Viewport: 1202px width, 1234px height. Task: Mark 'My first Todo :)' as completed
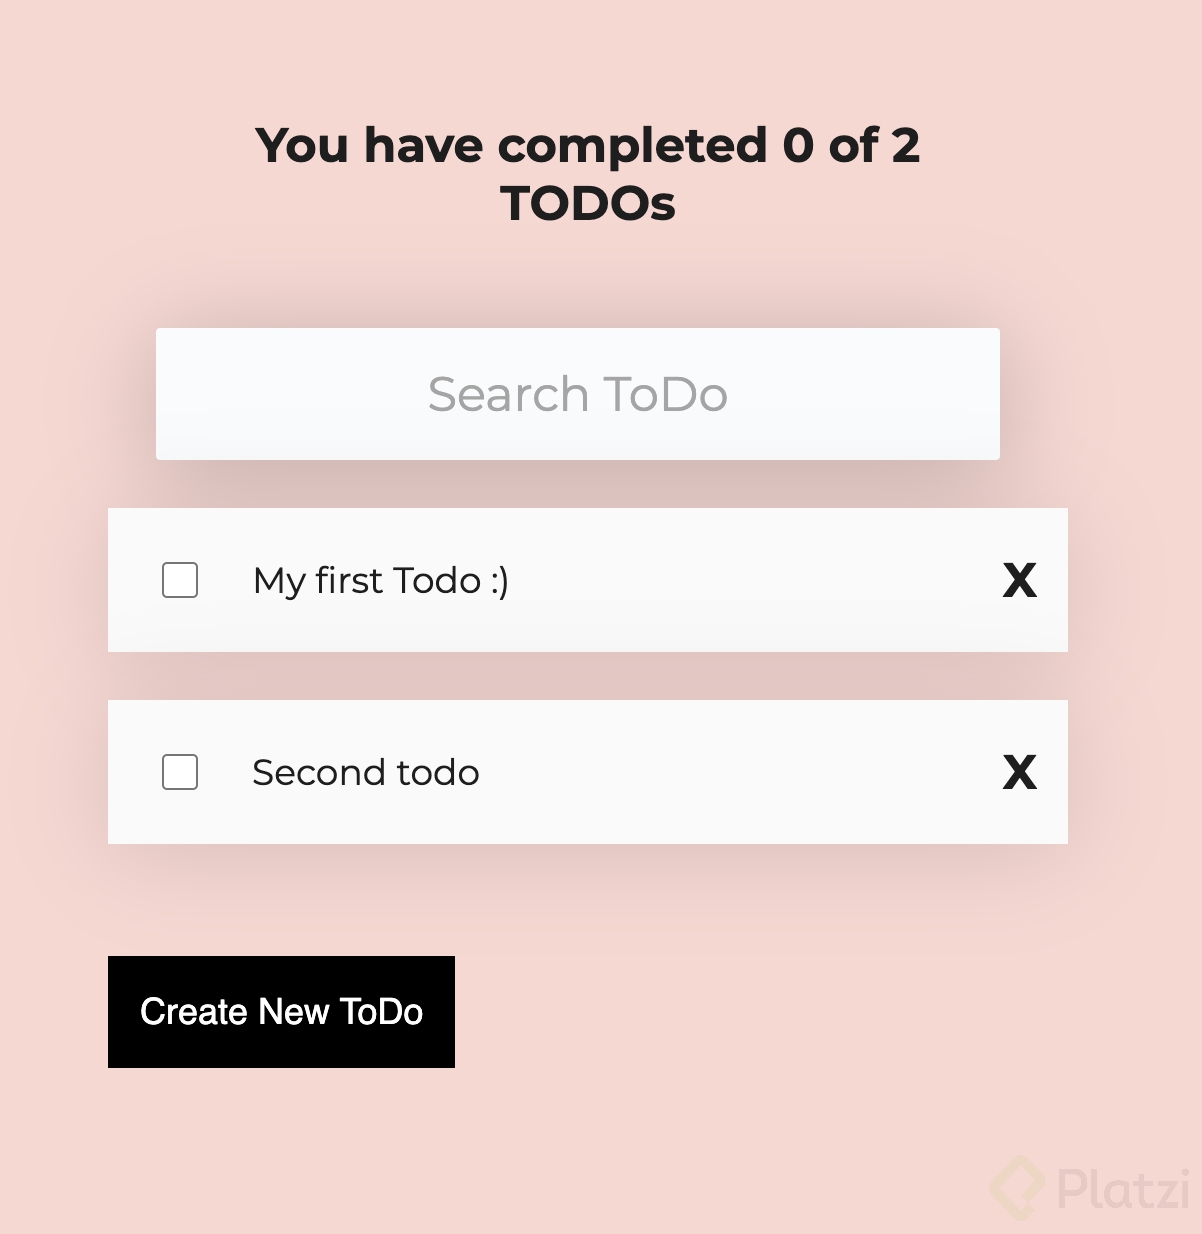coord(180,580)
